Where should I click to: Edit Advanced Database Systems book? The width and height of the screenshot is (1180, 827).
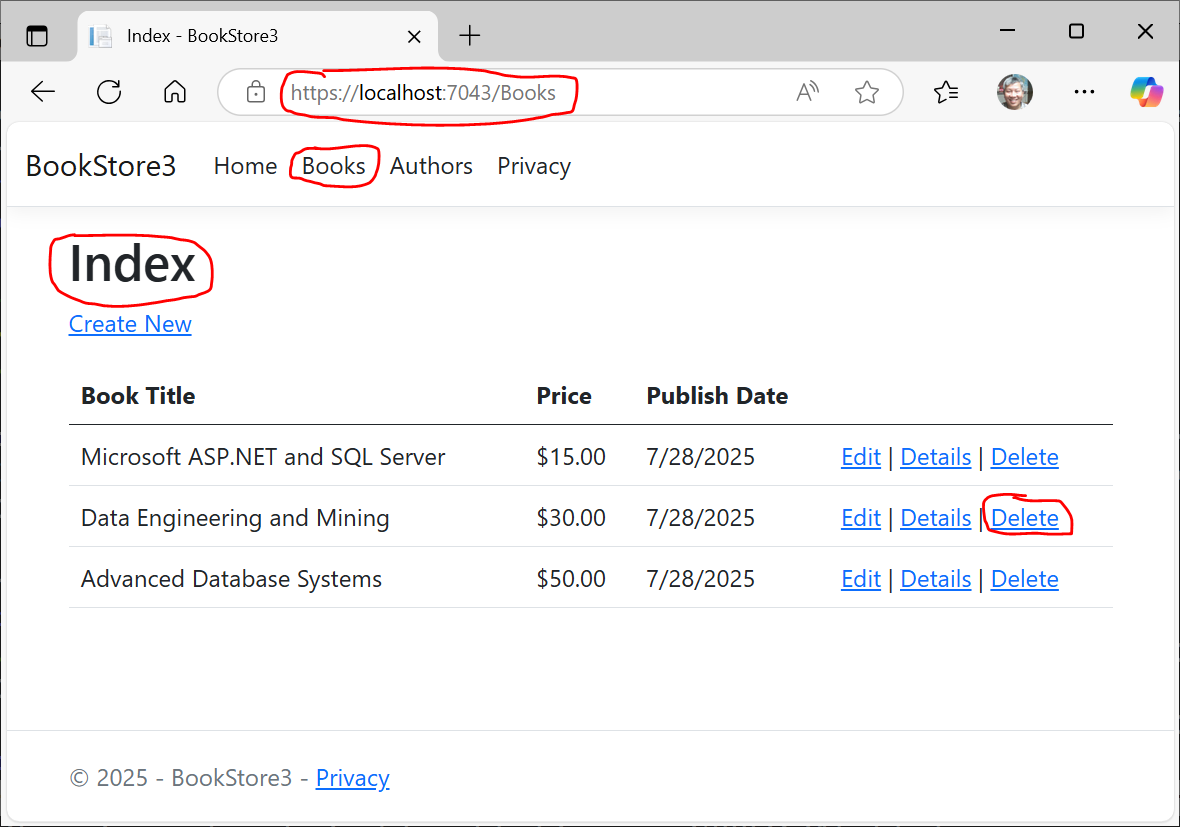[861, 579]
